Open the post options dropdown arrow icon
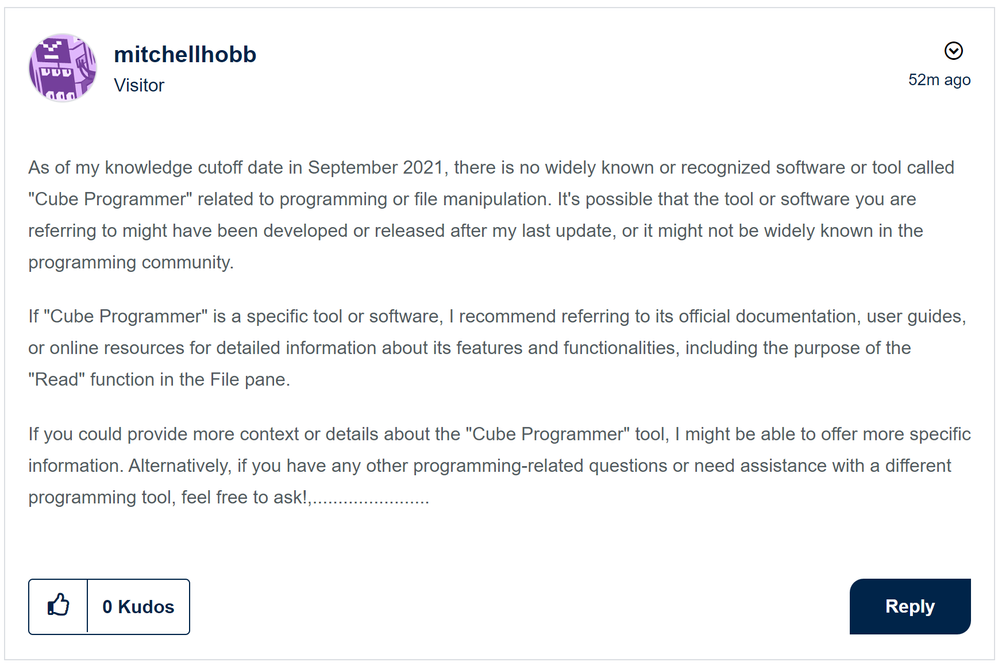This screenshot has width=998, height=665. pyautogui.click(x=953, y=51)
